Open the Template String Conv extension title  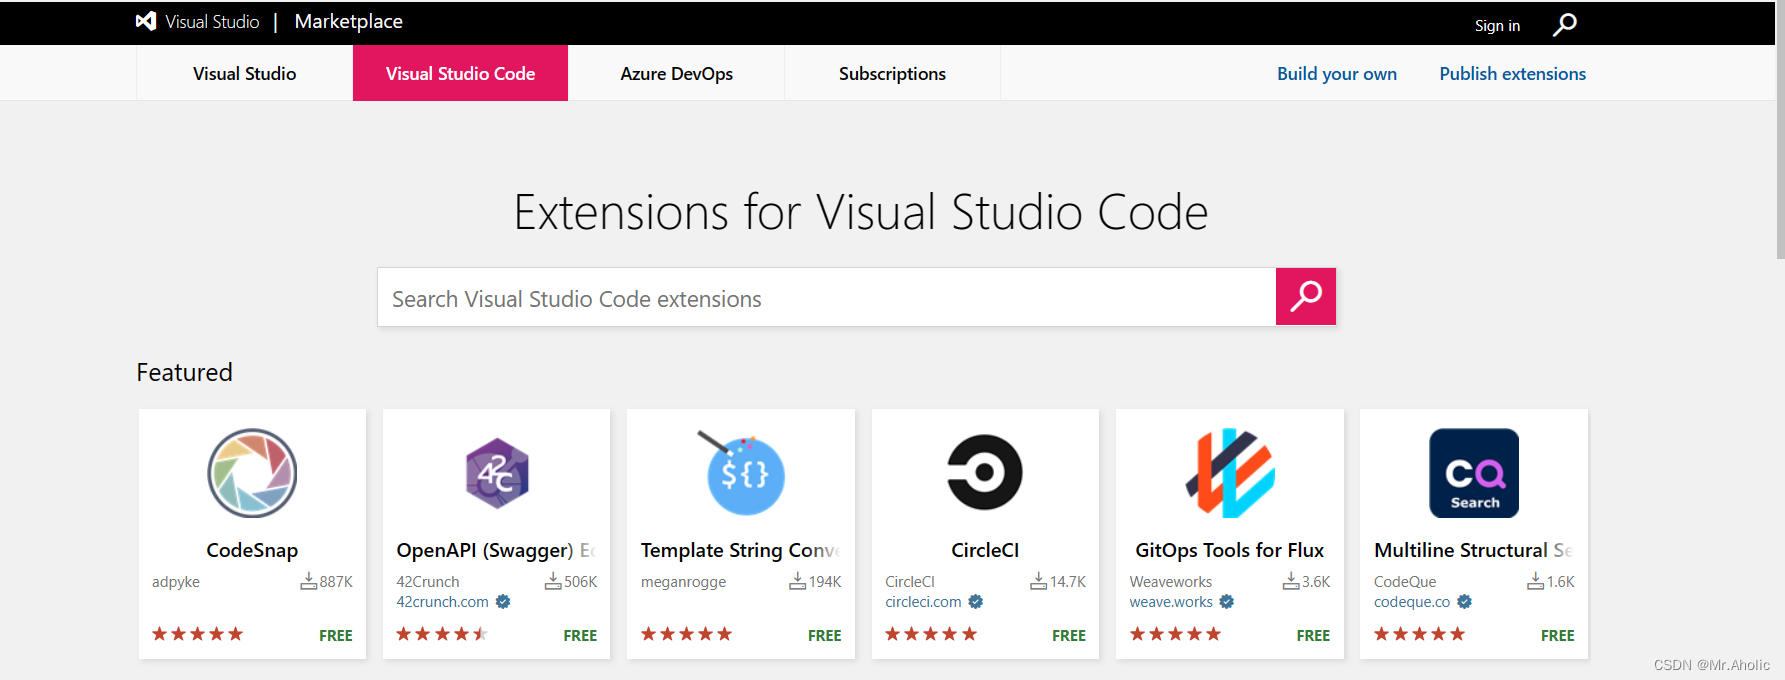[x=740, y=550]
